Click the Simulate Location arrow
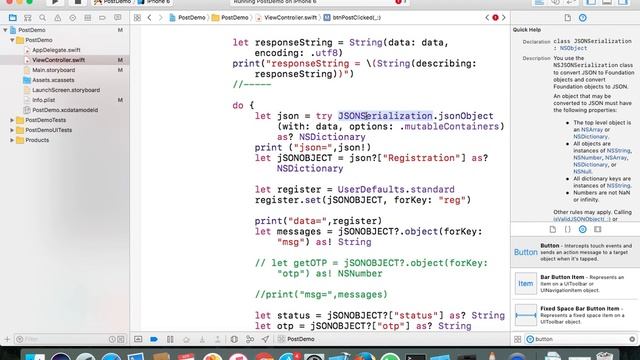The image size is (640, 360). click(x=265, y=339)
